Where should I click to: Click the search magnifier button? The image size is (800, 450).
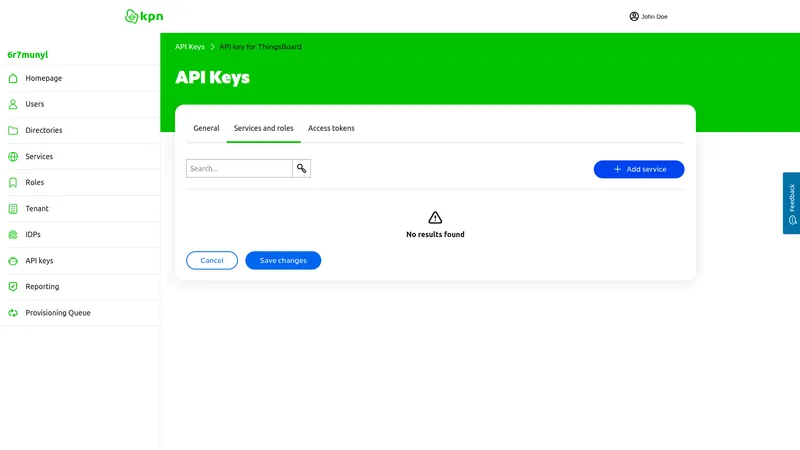pyautogui.click(x=302, y=168)
